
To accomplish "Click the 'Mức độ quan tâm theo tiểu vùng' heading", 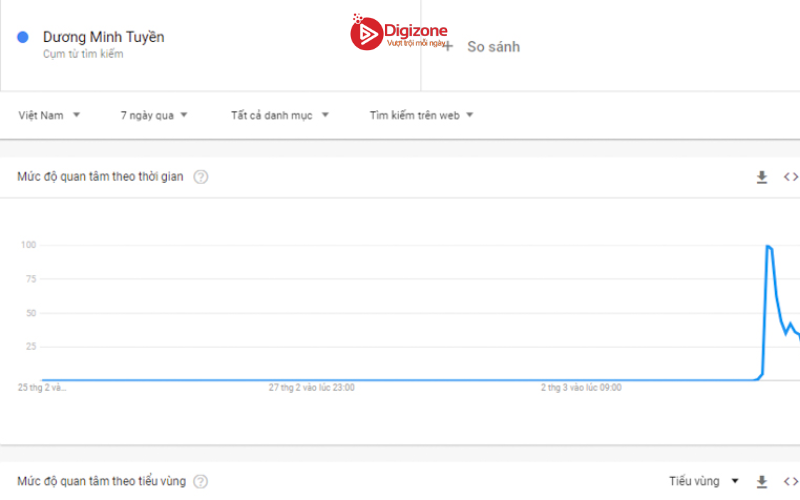I will tap(102, 481).
